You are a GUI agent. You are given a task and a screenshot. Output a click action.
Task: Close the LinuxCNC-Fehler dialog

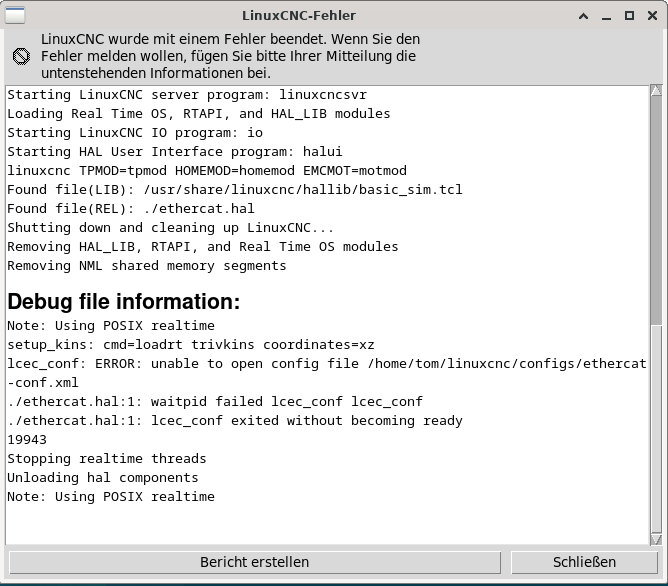652,16
